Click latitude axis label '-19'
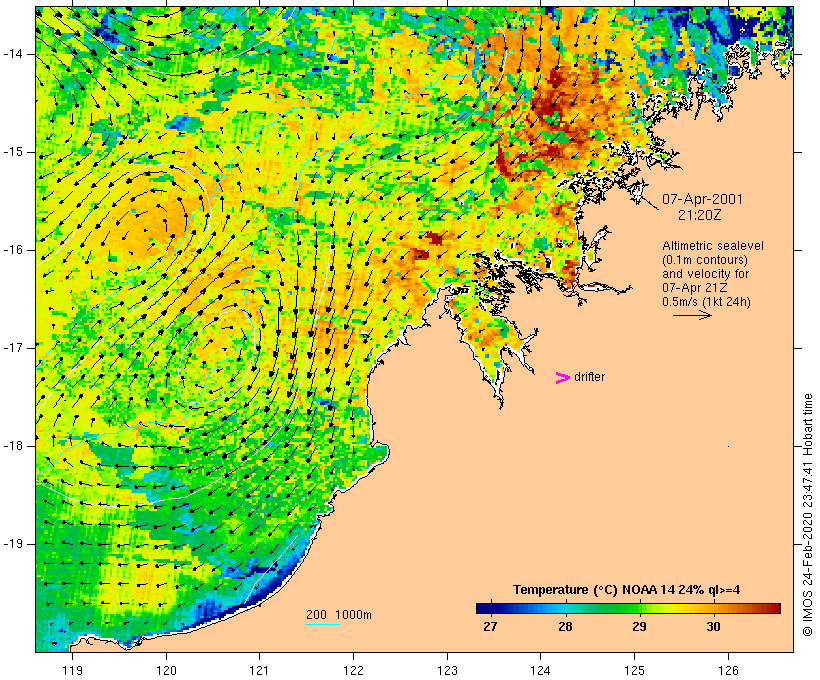This screenshot has width=820, height=680. tap(13, 544)
